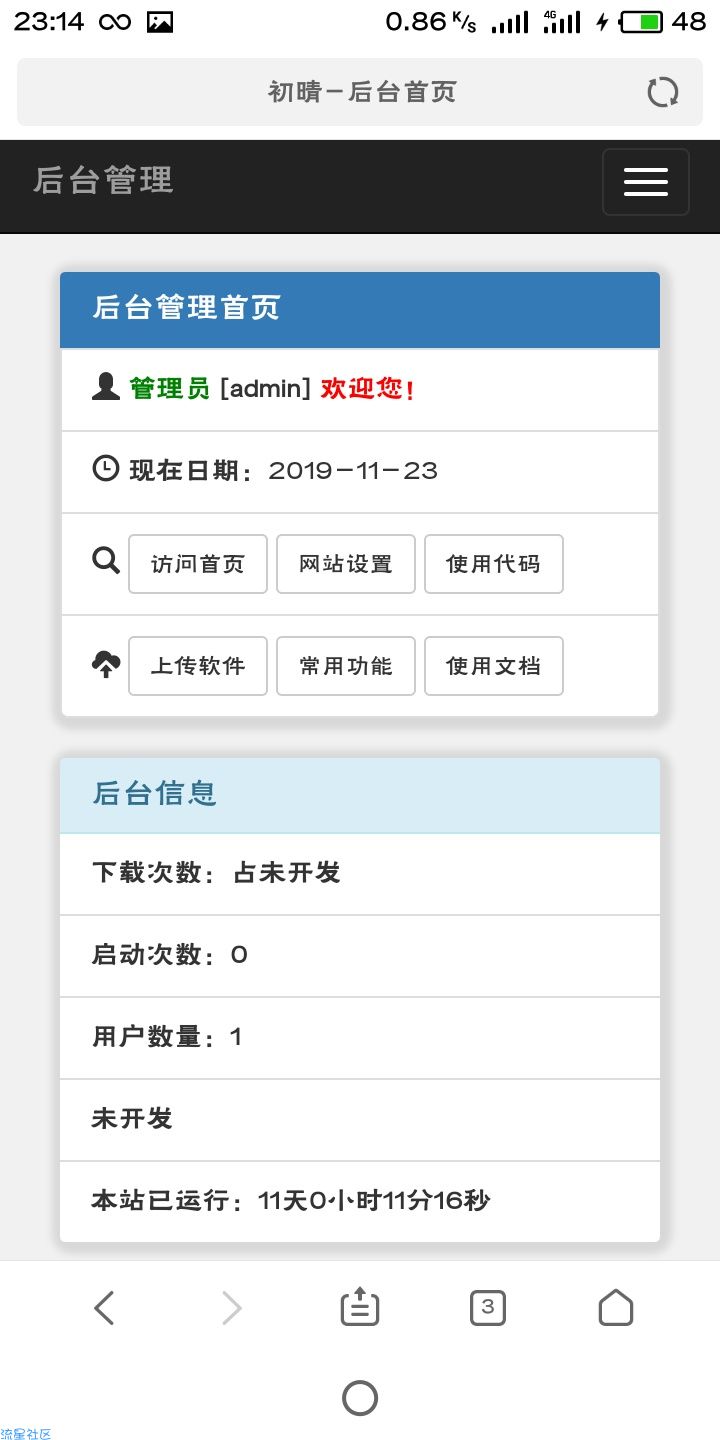Click the browser forward arrow
The width and height of the screenshot is (720, 1440).
(231, 1308)
